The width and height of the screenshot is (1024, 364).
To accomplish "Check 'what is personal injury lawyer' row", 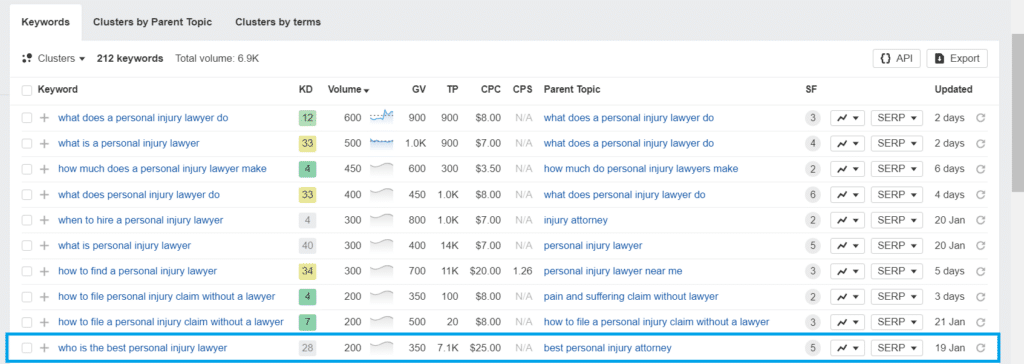I will point(27,246).
